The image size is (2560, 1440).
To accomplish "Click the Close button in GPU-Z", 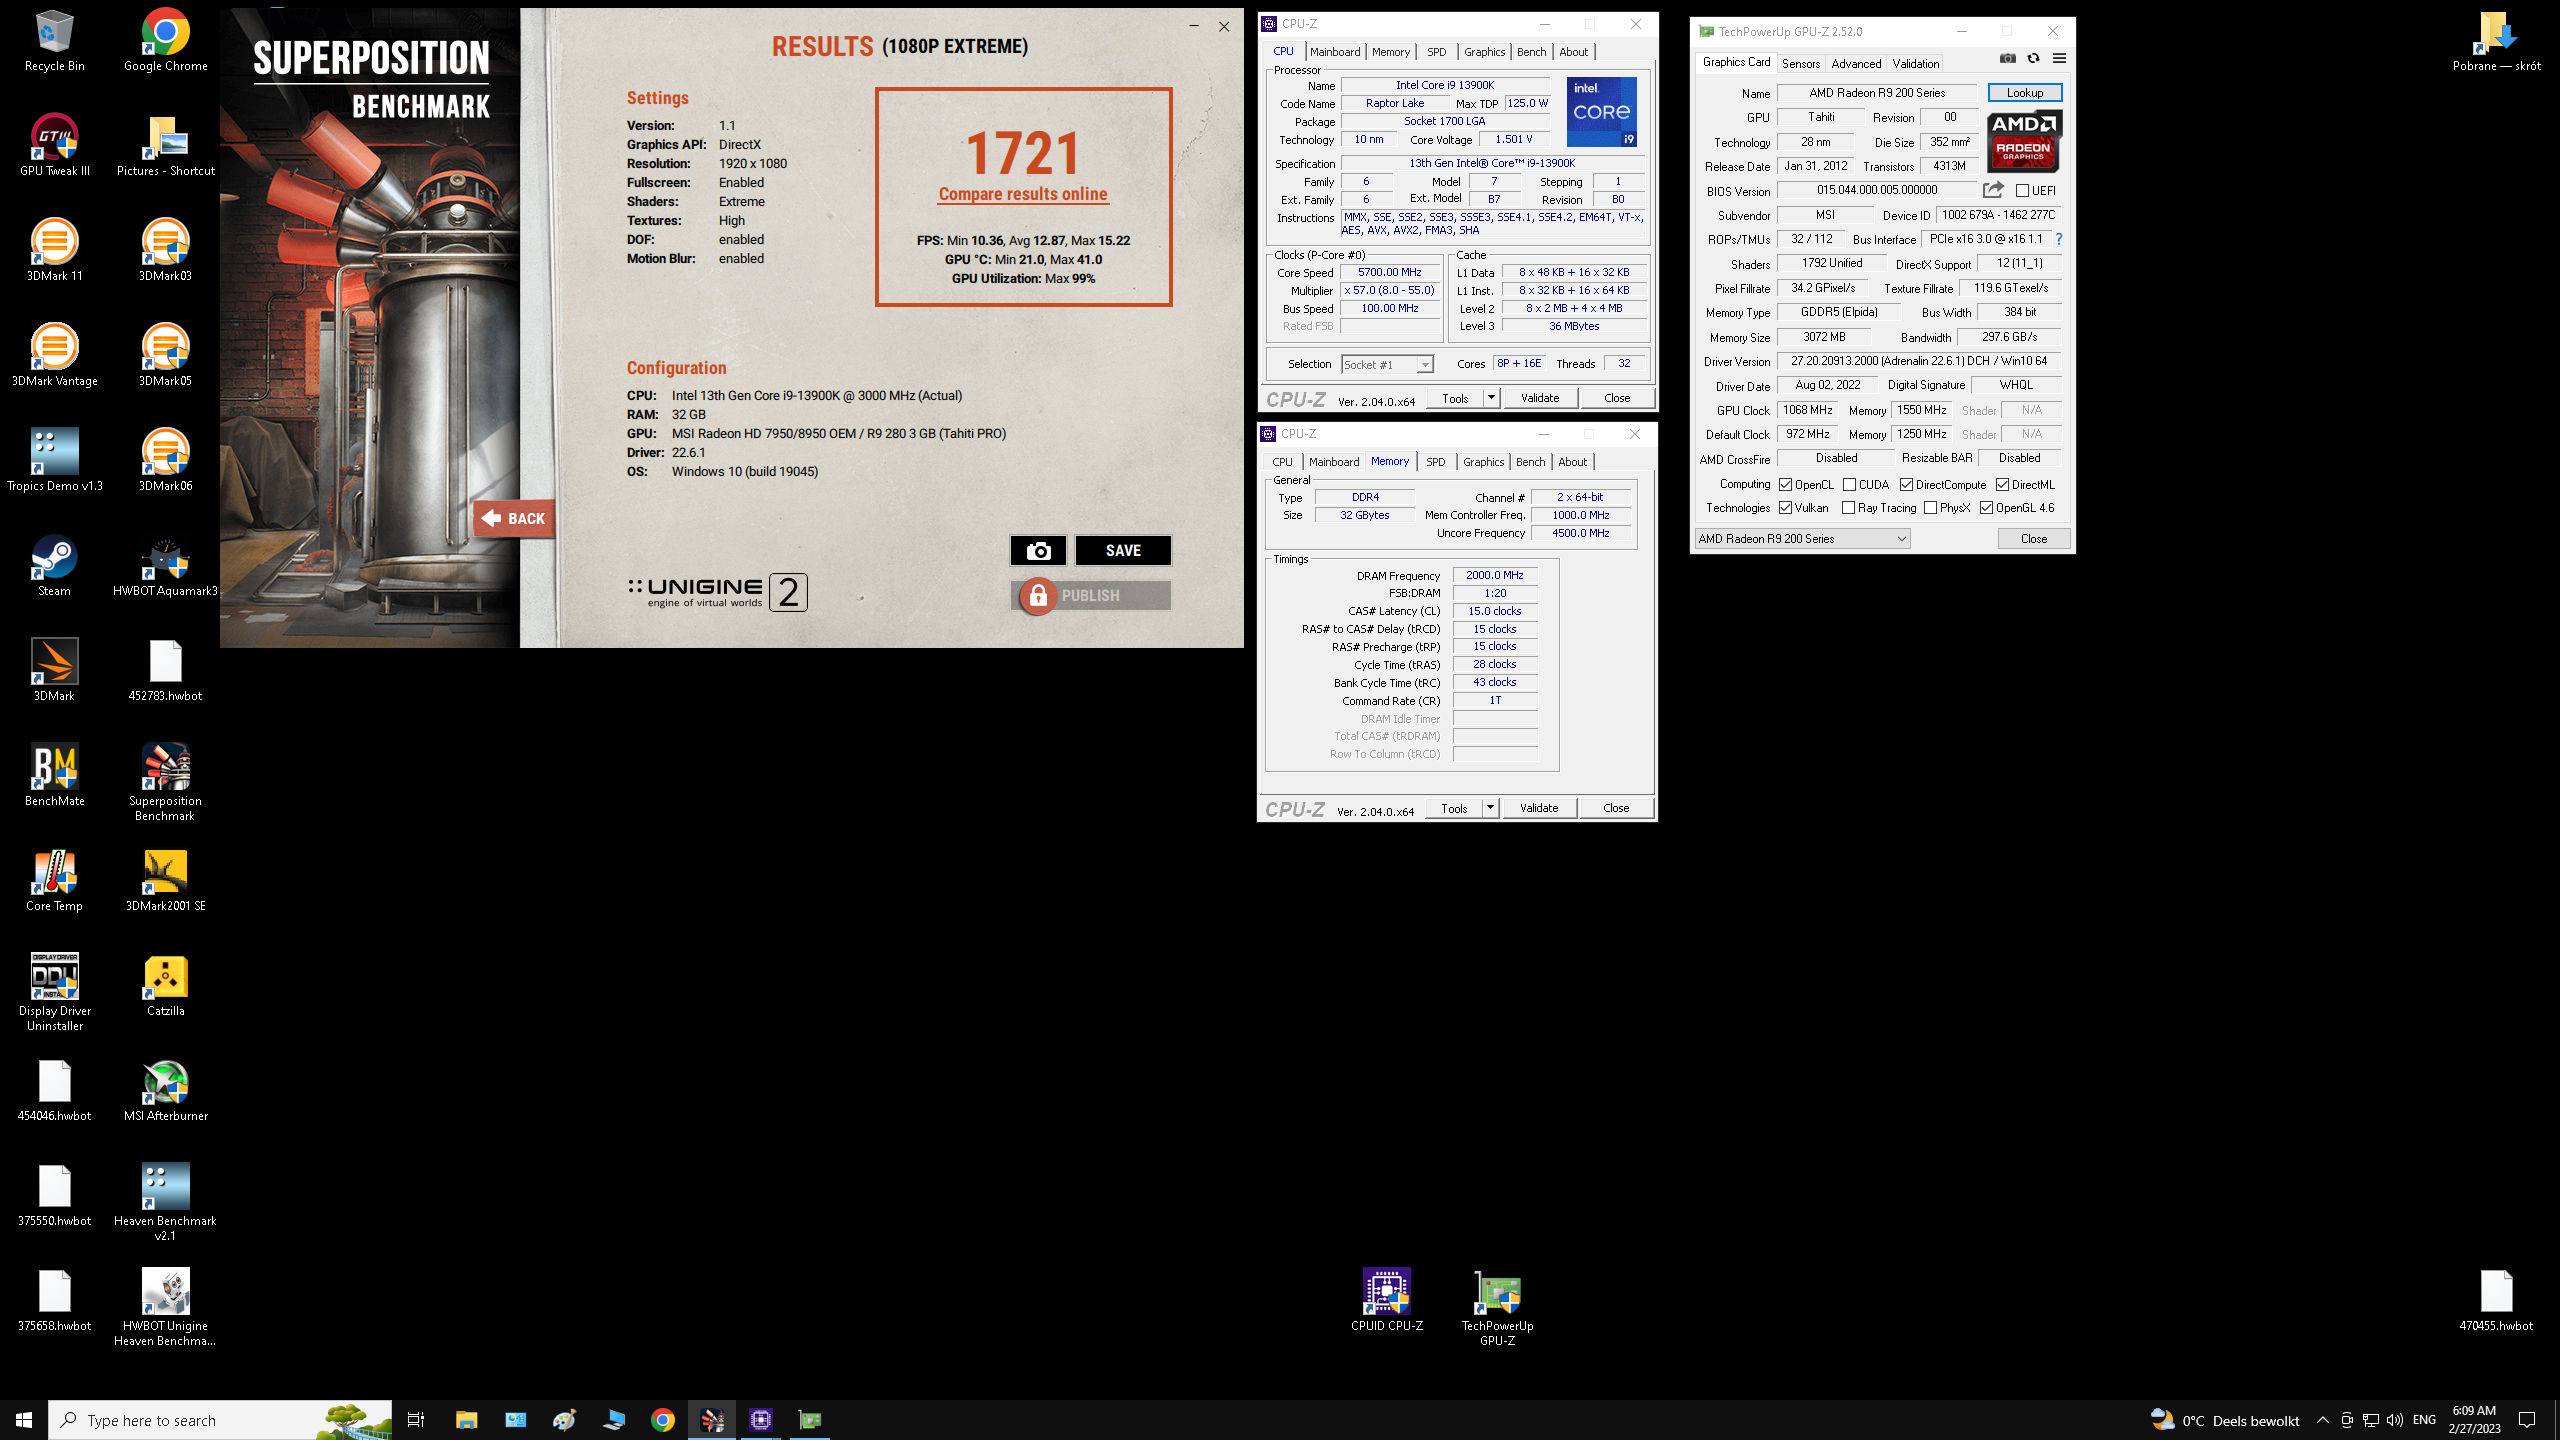I will [x=2034, y=538].
